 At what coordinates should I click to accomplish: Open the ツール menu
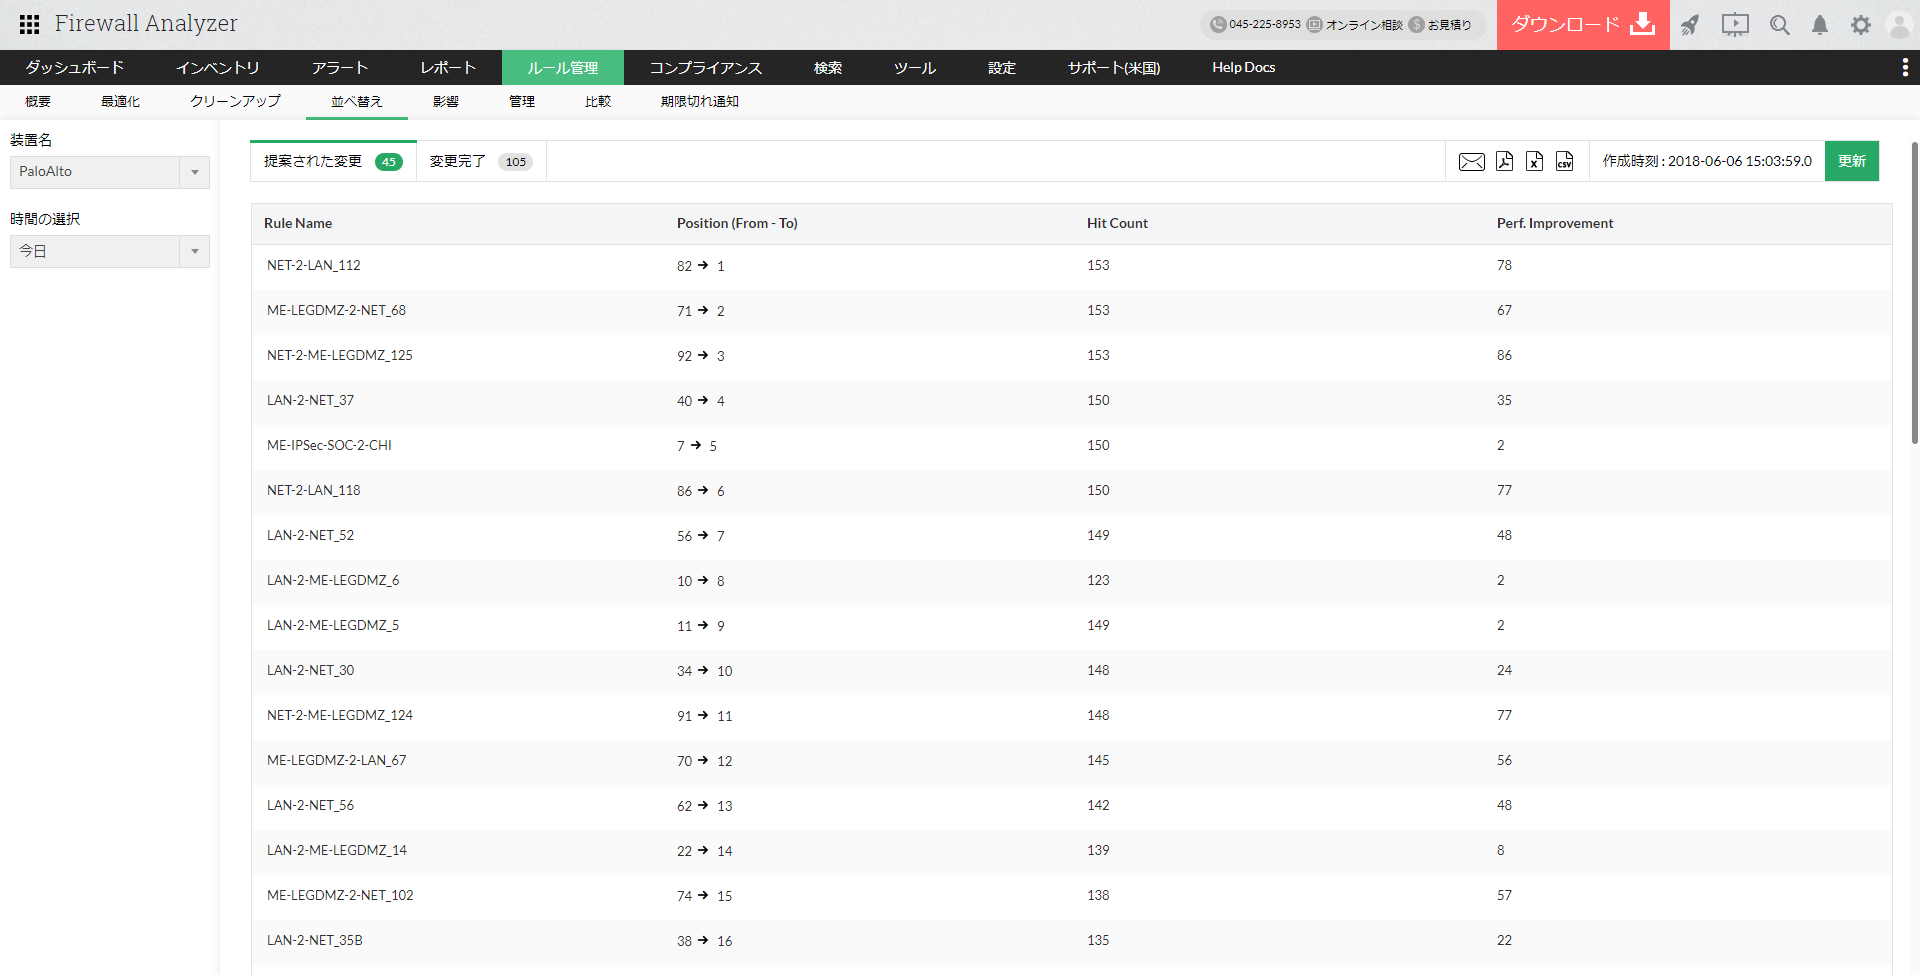tap(915, 67)
